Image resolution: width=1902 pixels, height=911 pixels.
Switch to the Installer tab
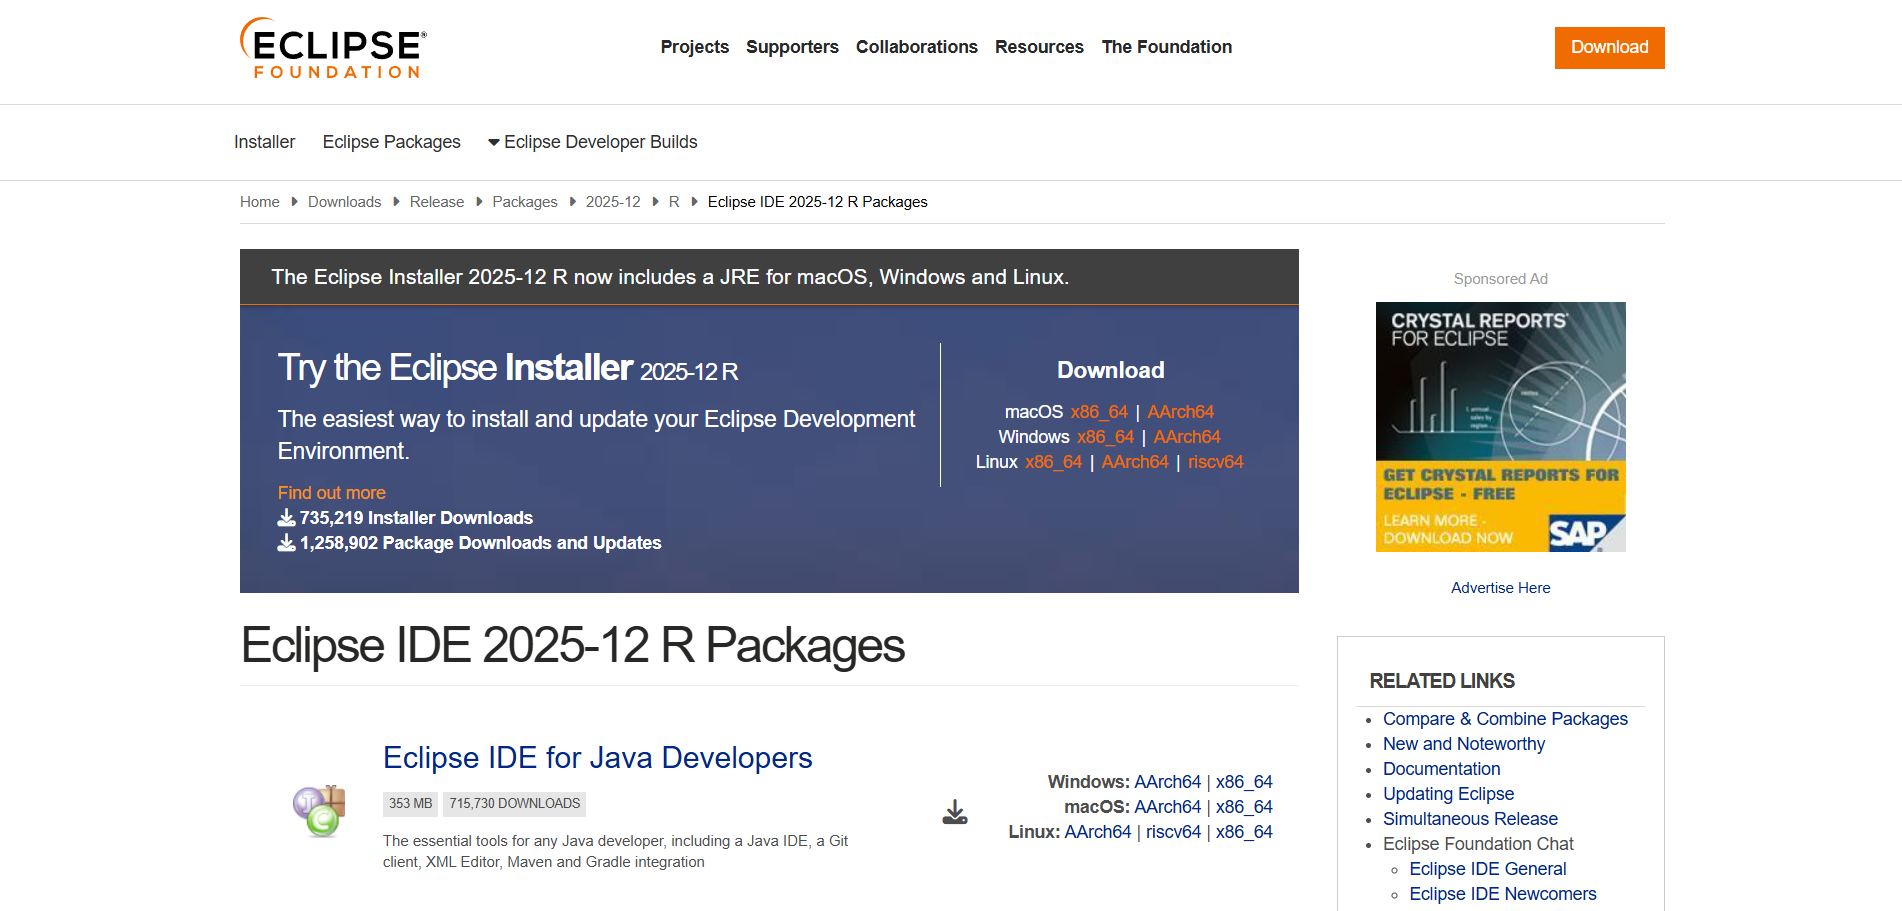tap(264, 142)
